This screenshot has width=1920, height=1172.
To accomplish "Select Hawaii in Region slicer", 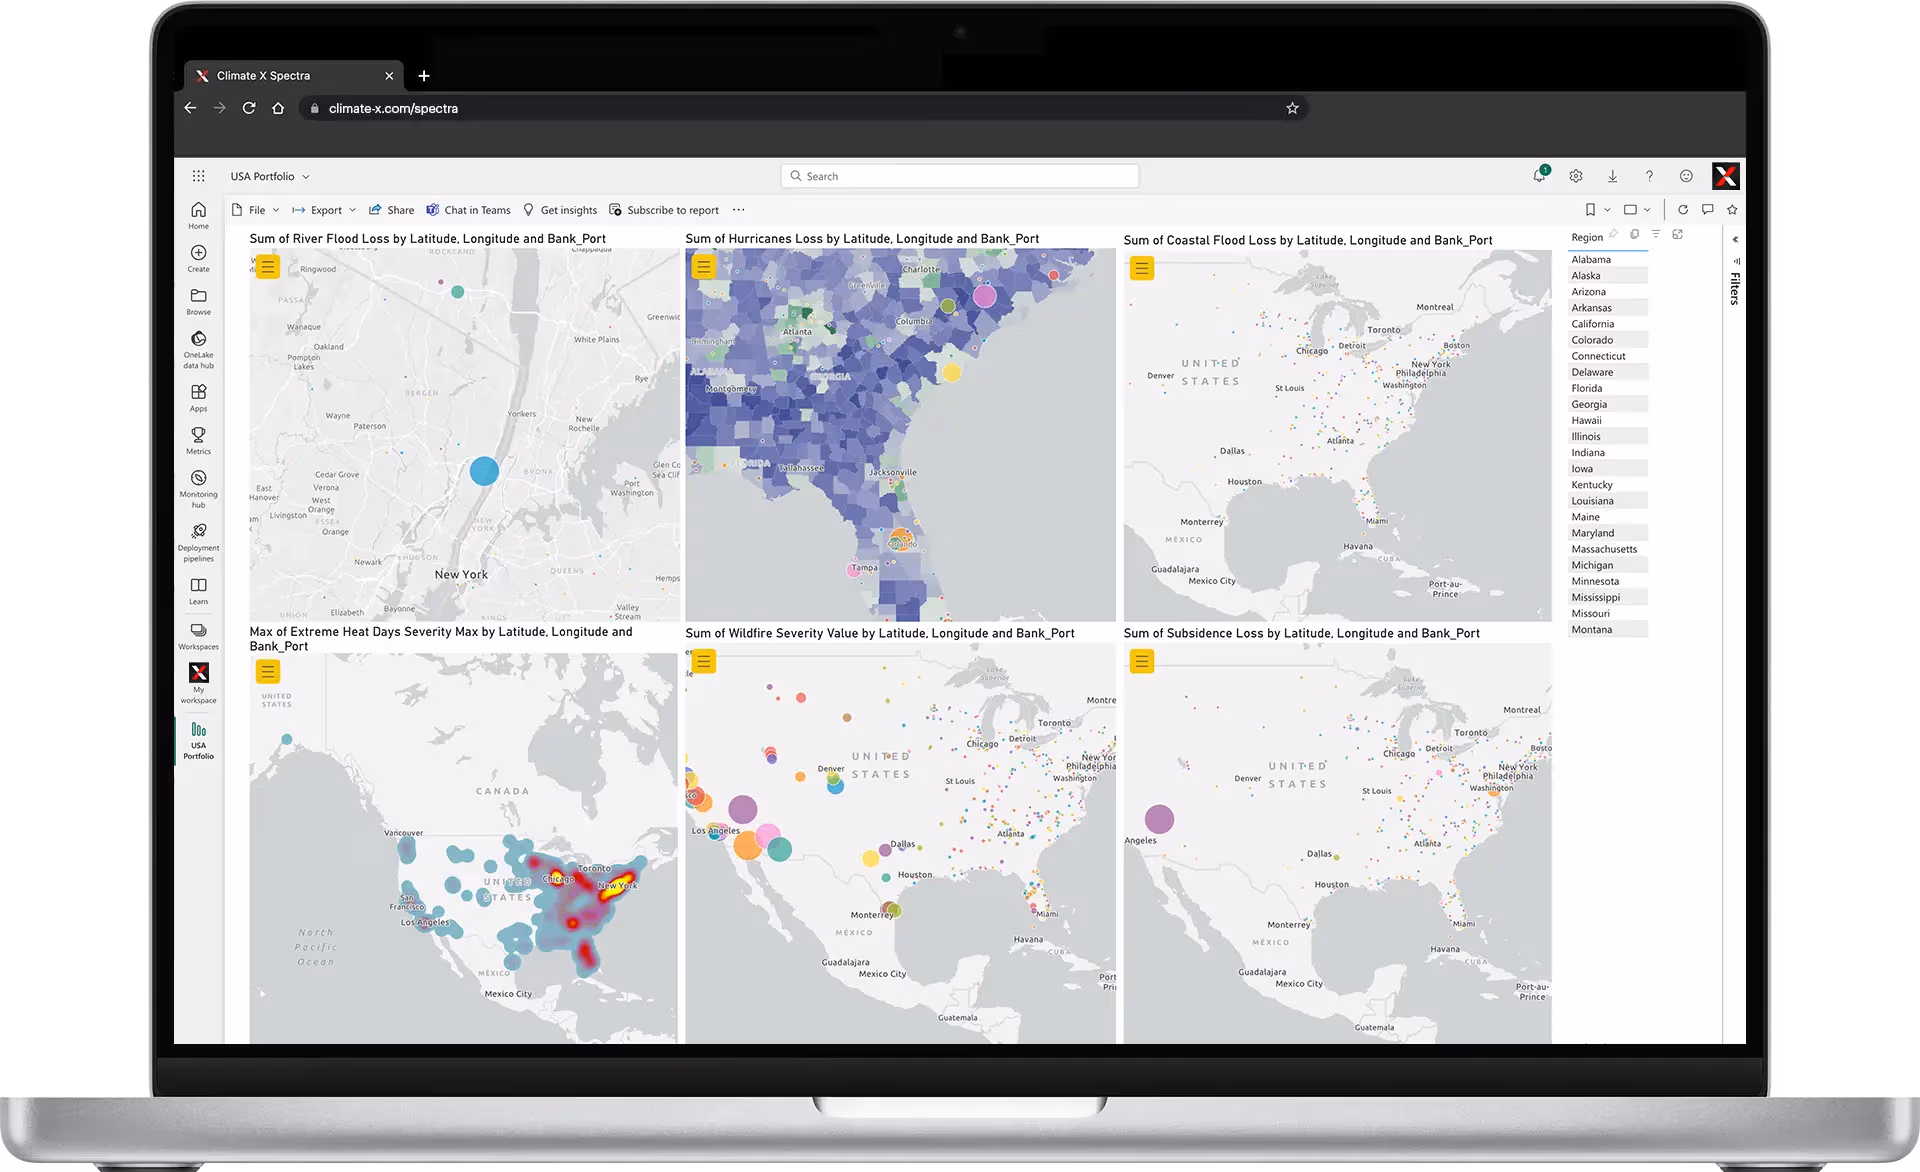I will pos(1608,420).
